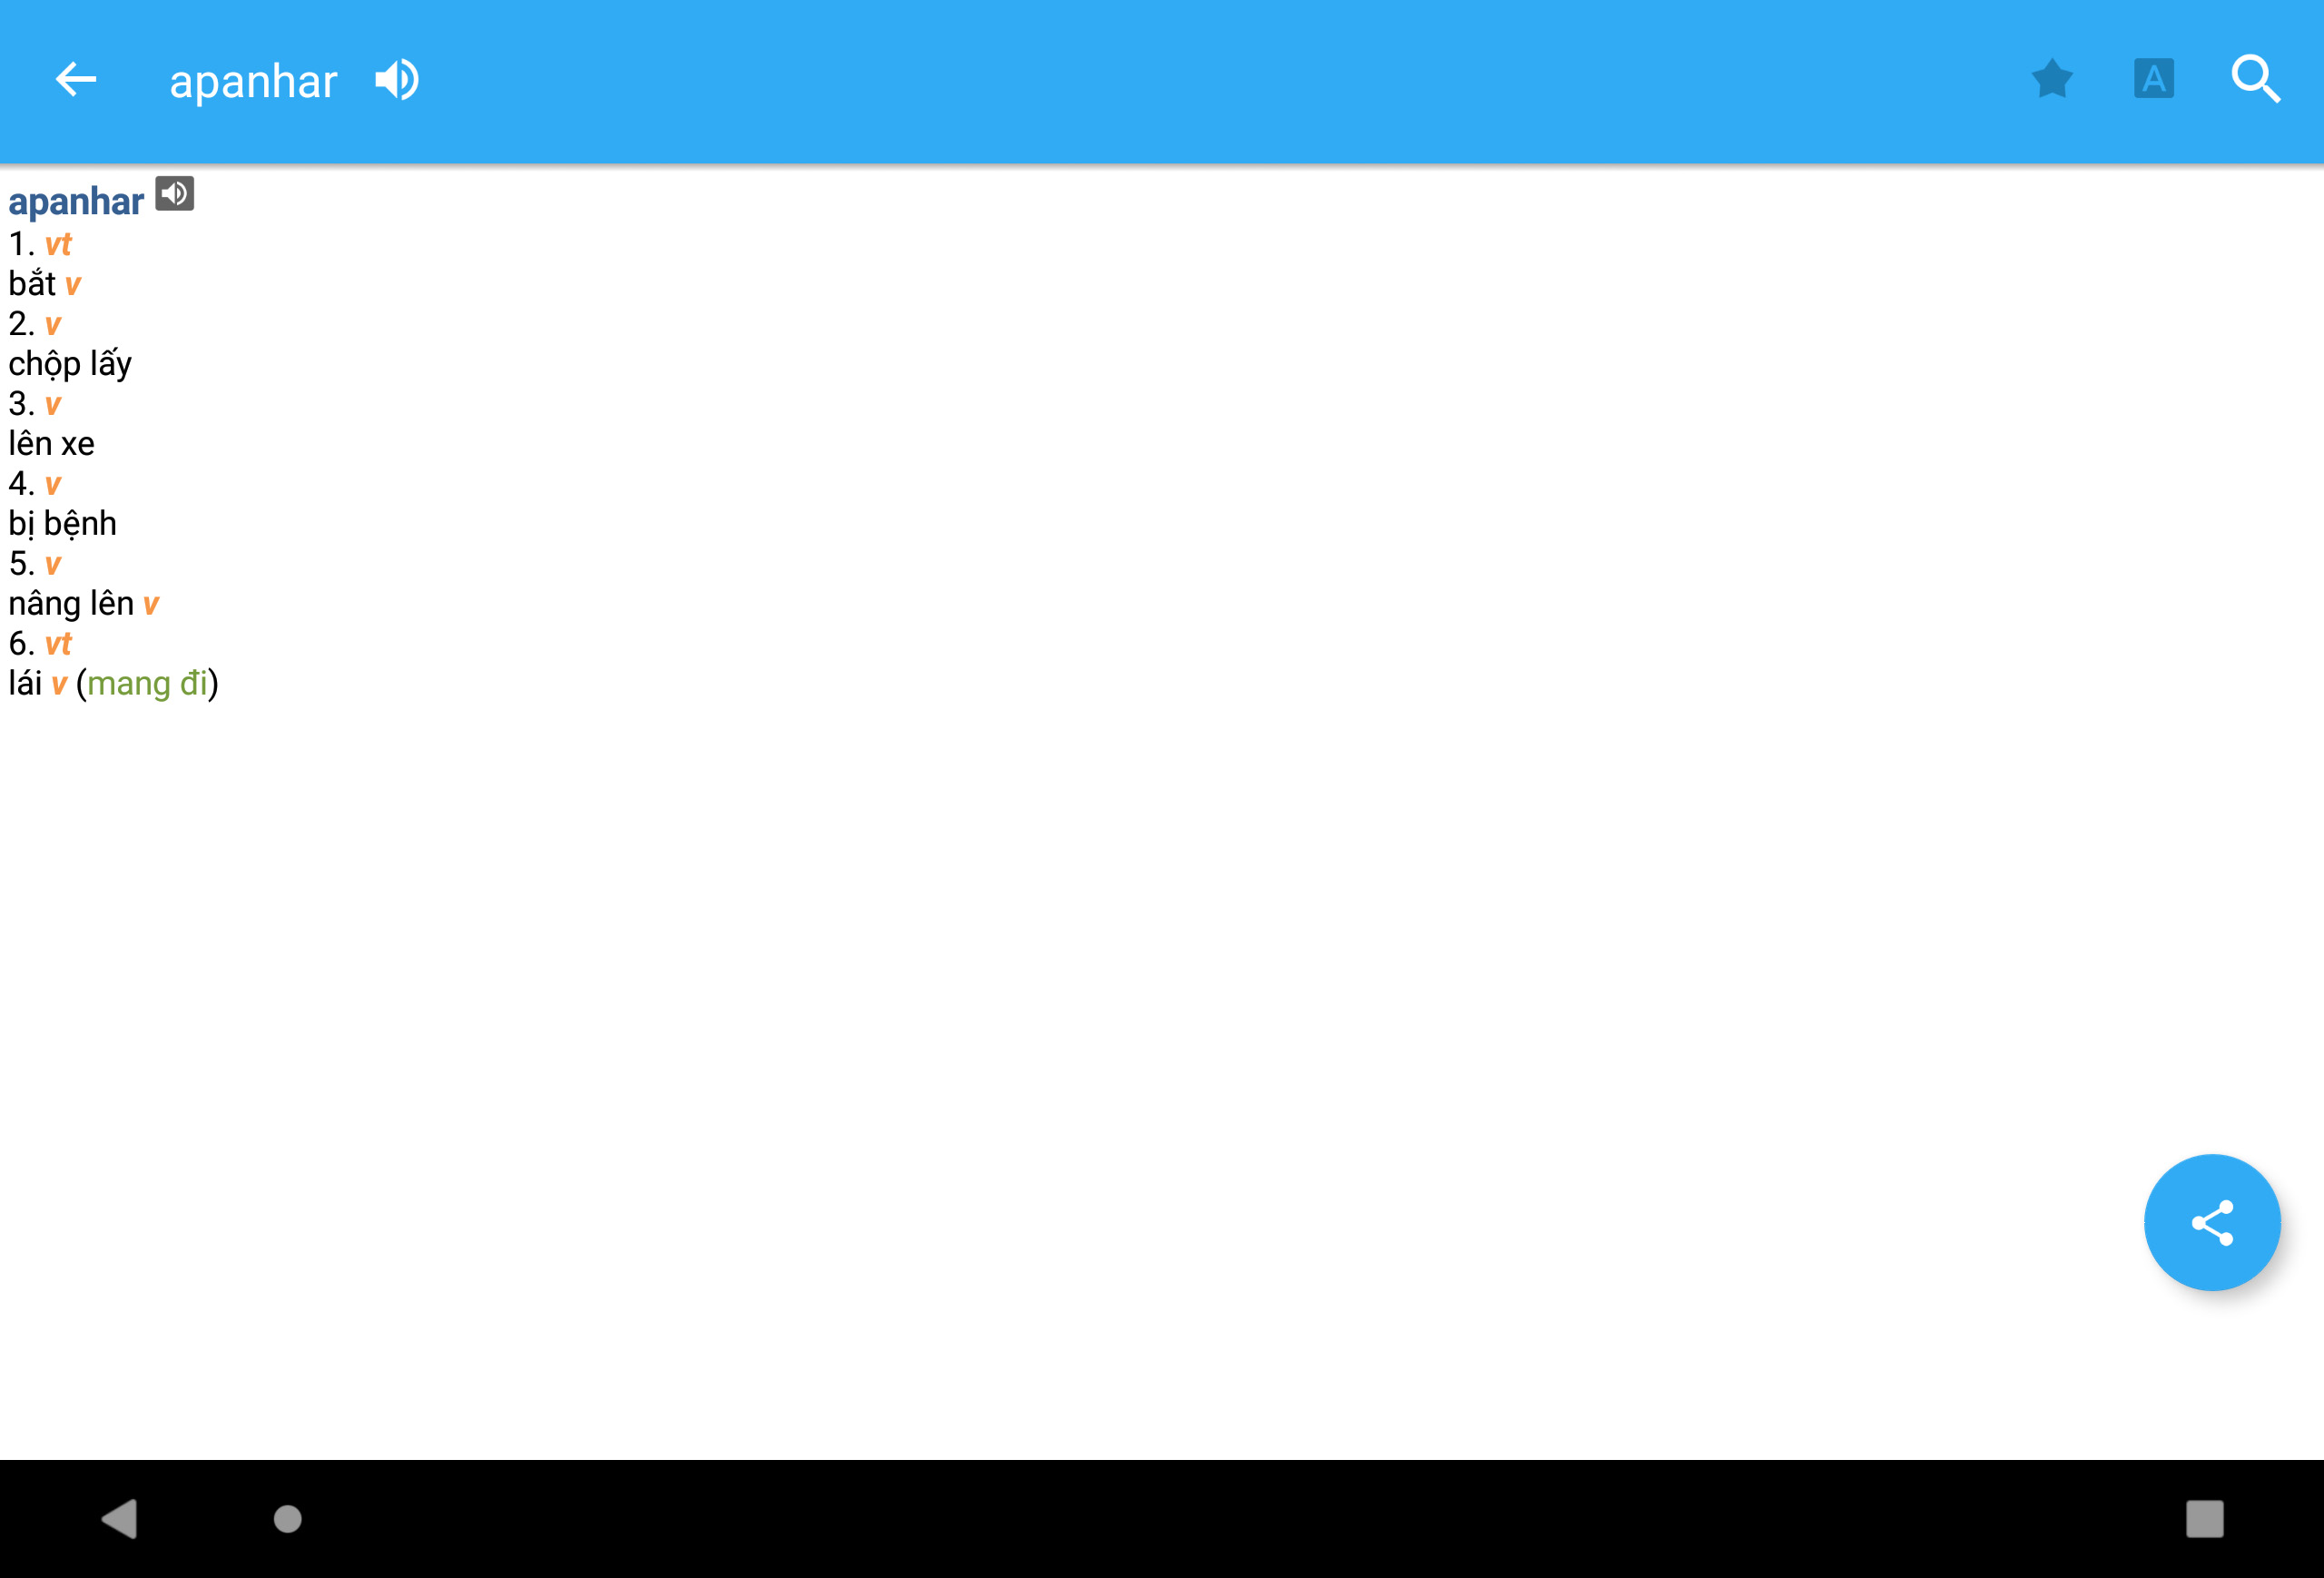Tap Android home circle button
The height and width of the screenshot is (1578, 2324).
[288, 1518]
